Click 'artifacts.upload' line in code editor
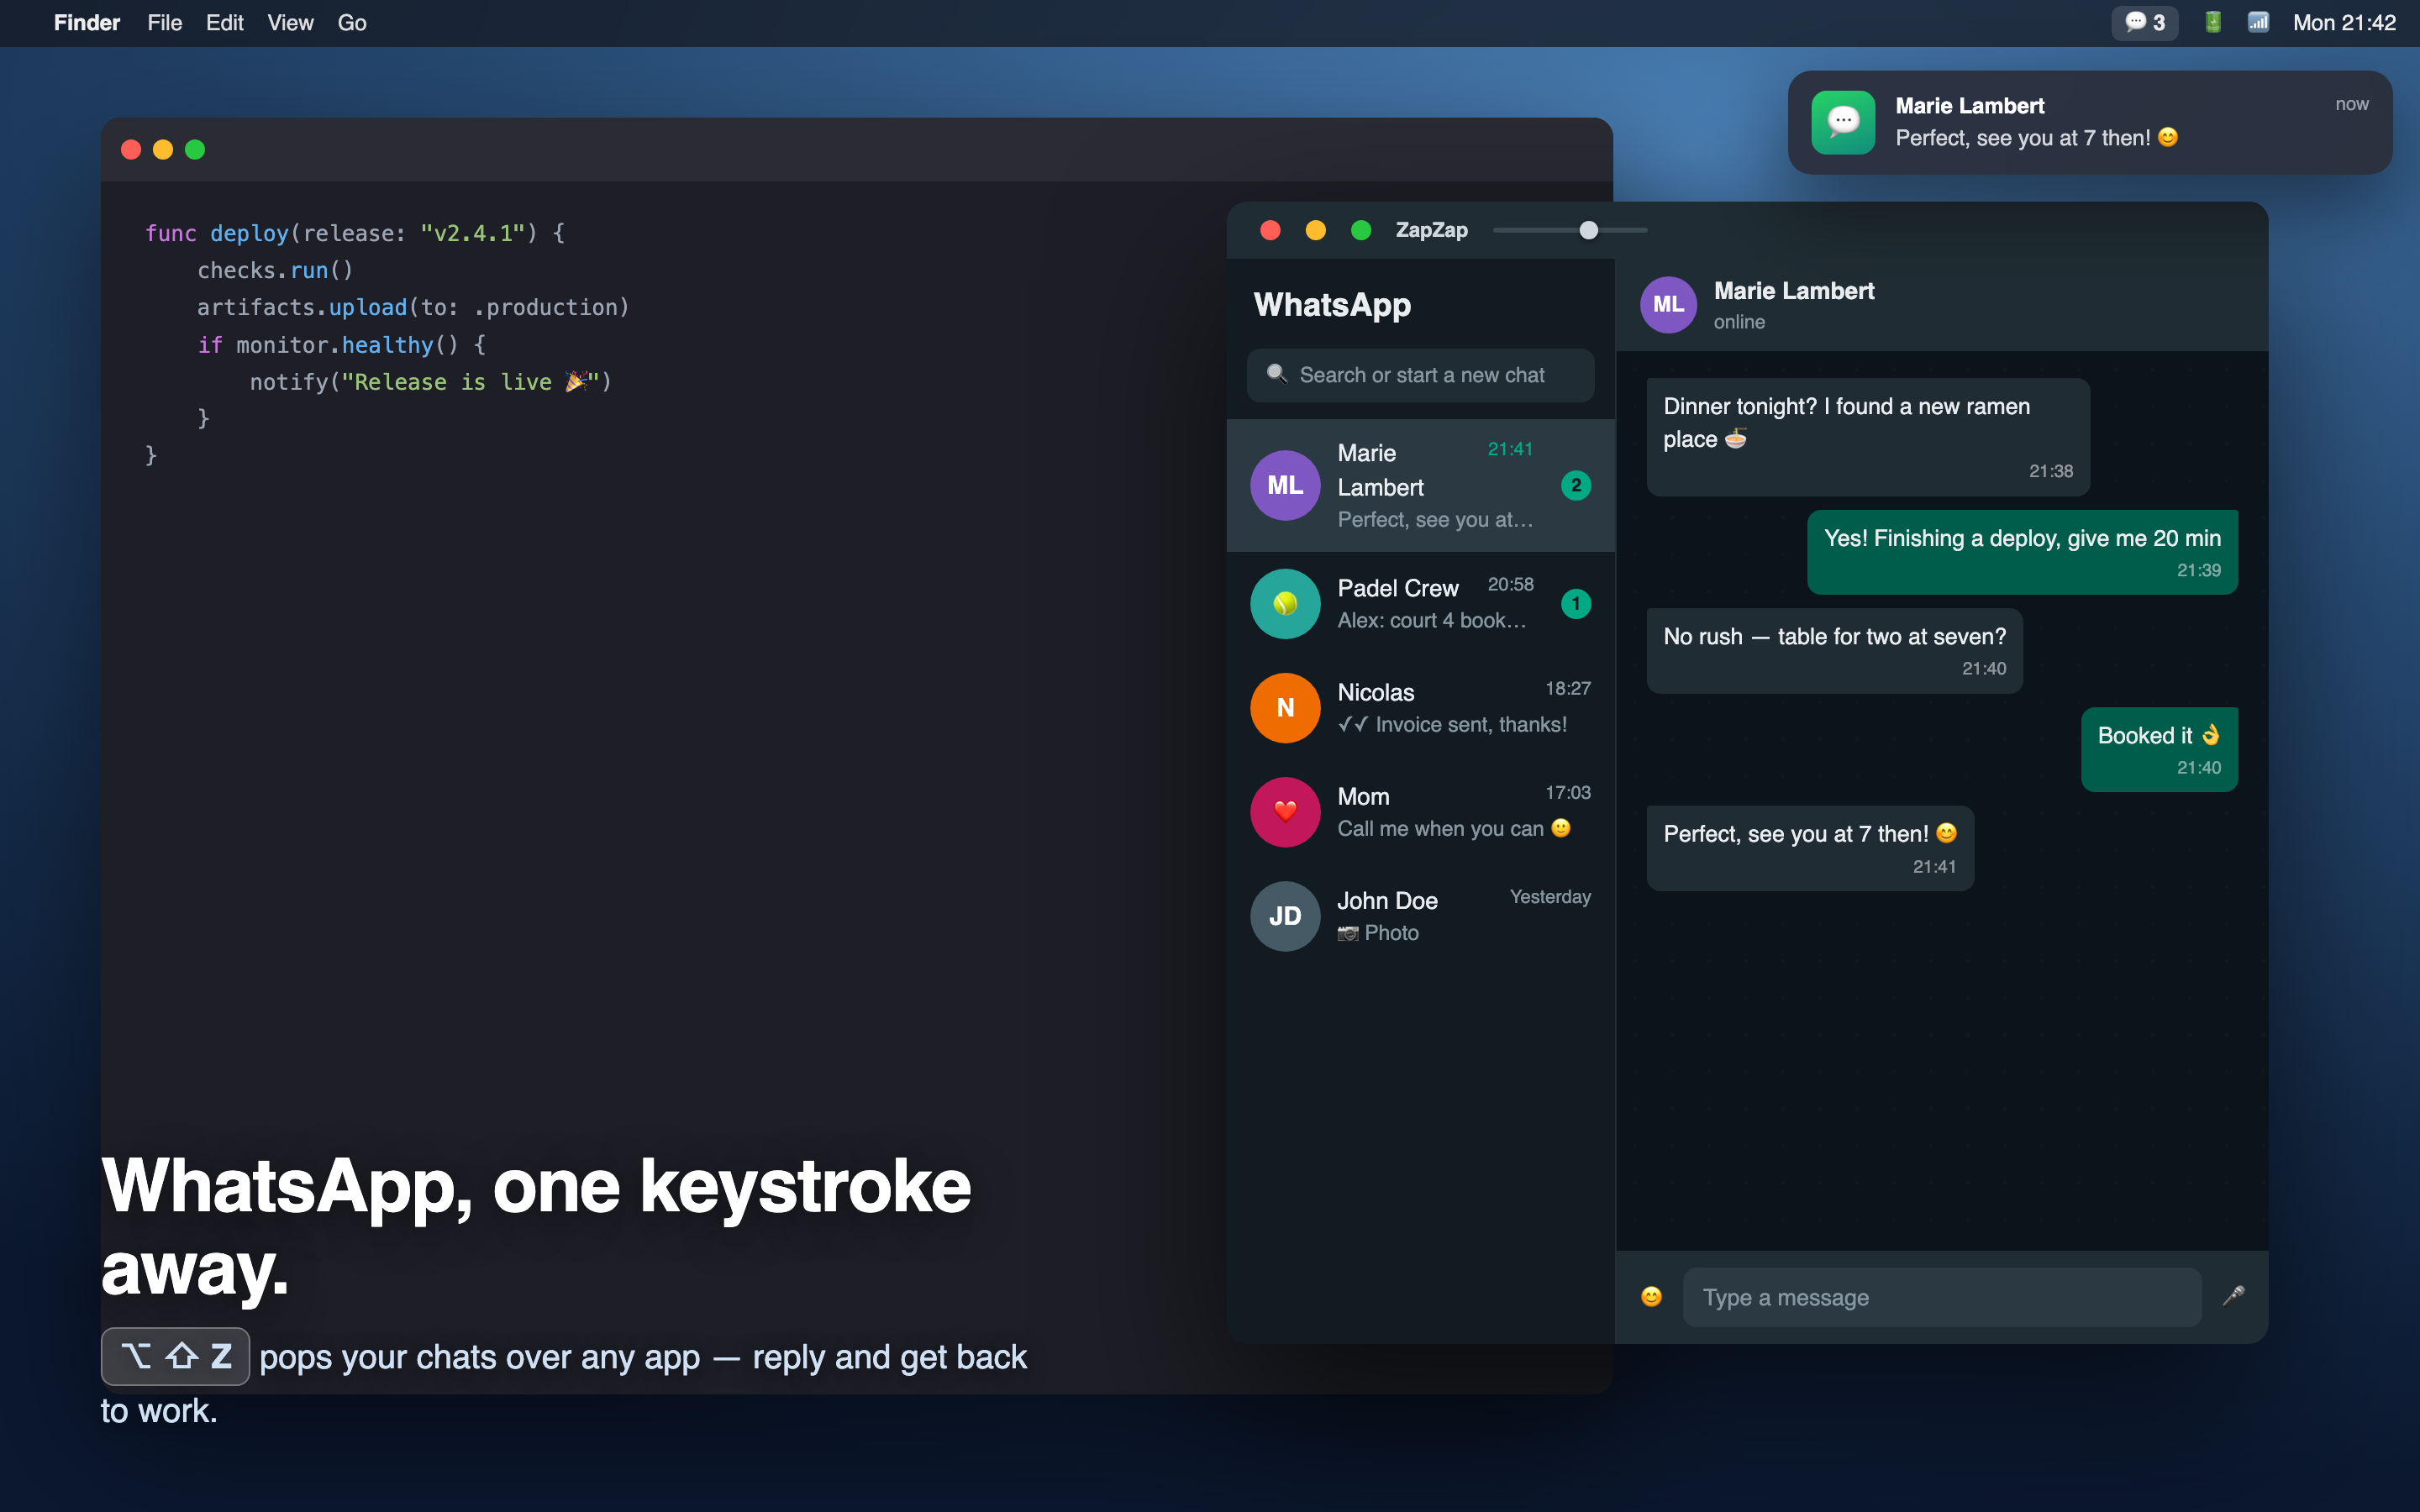The height and width of the screenshot is (1512, 2420). (413, 307)
